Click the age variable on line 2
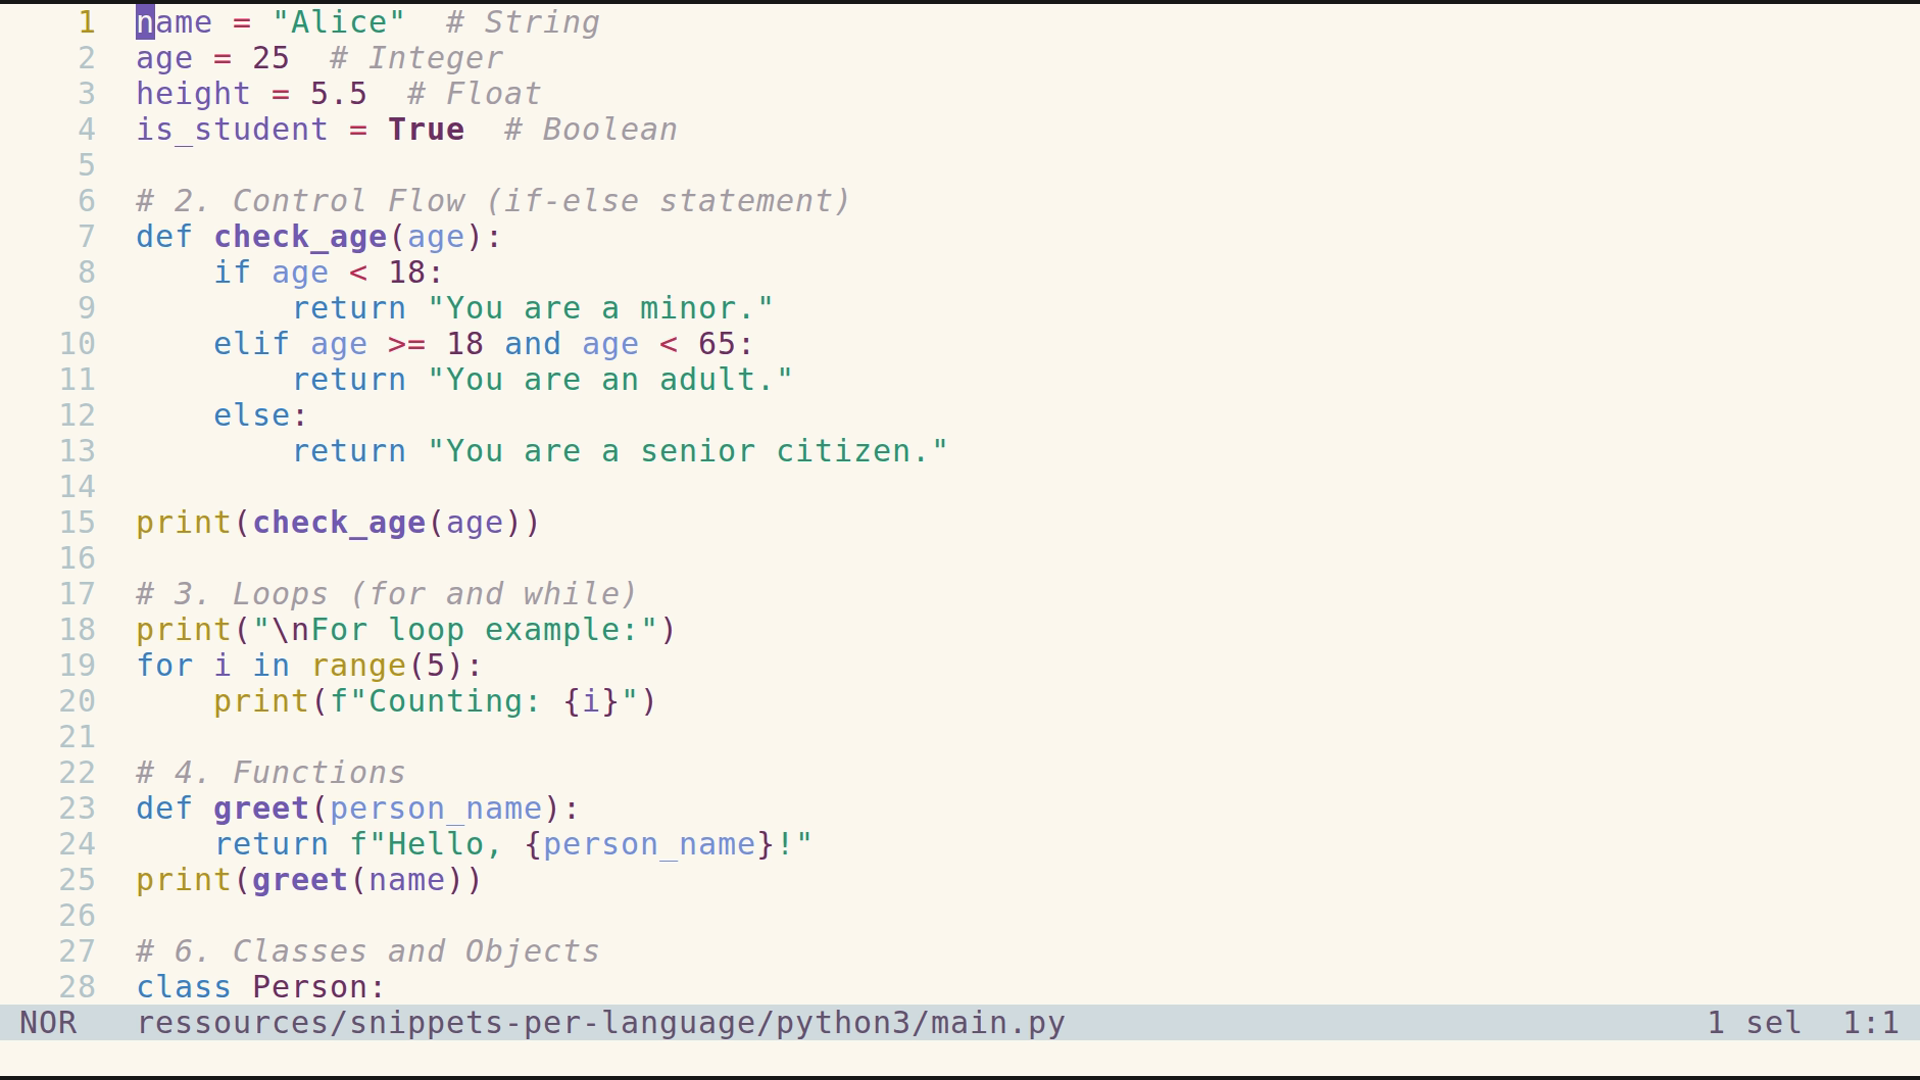This screenshot has width=1920, height=1080. [163, 57]
